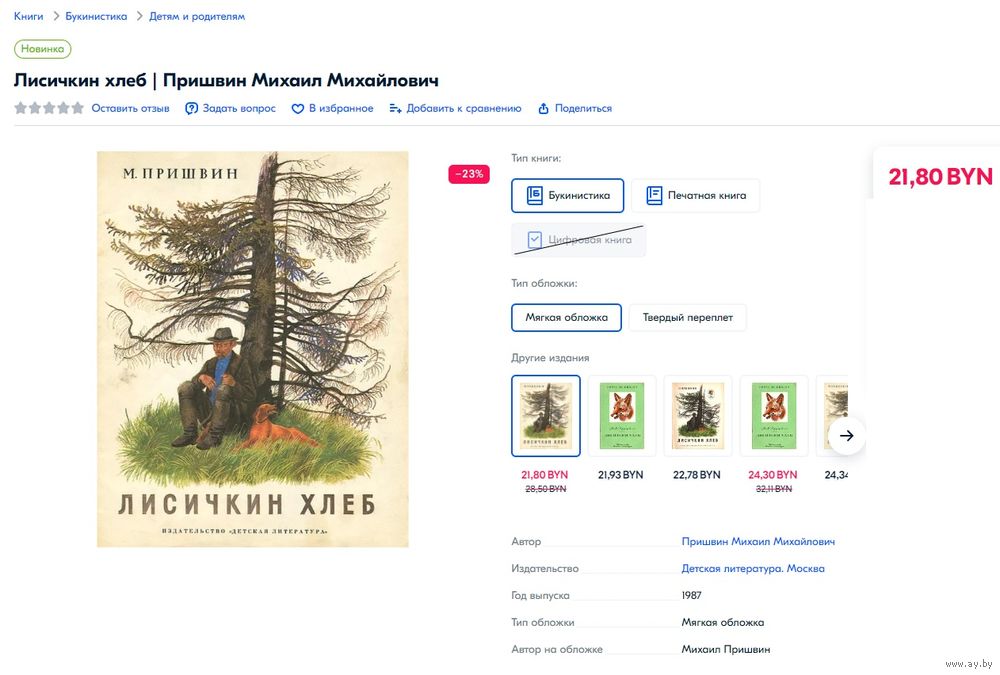The width and height of the screenshot is (1000, 675).
Task: Open the large Лисичкин хлеб cover image
Action: click(x=253, y=349)
